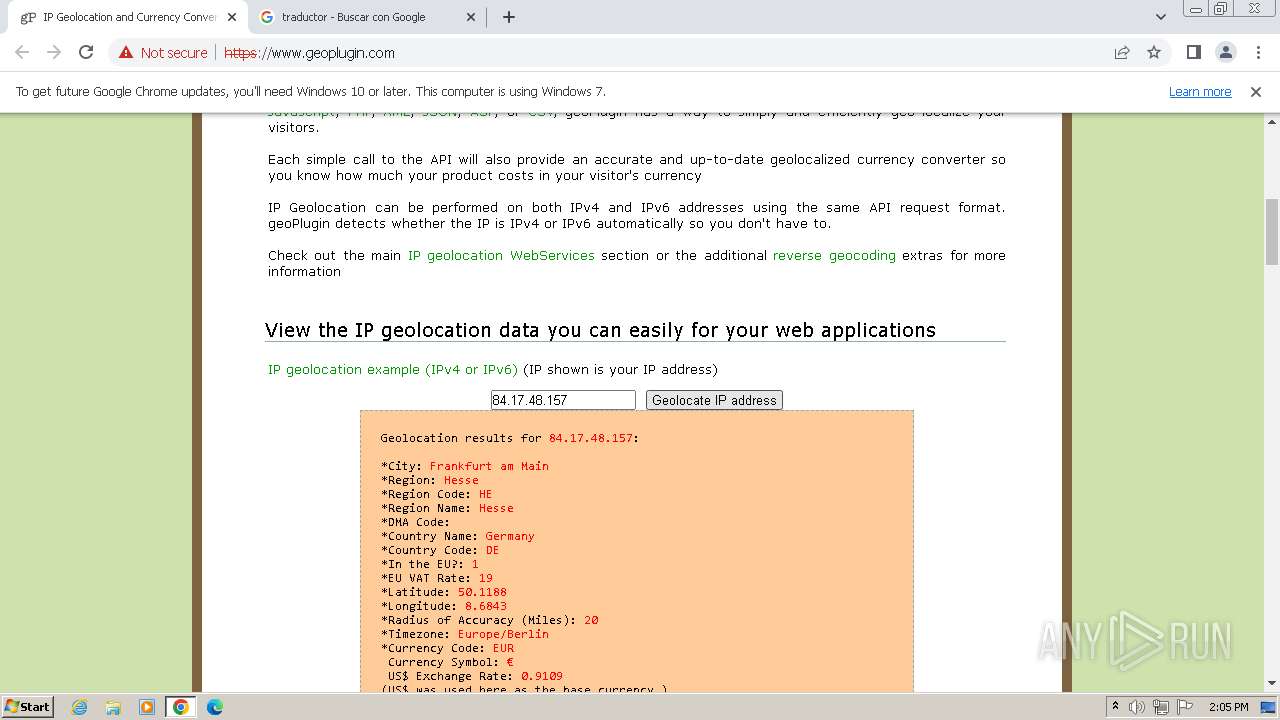Open File Explorer from taskbar

113,707
